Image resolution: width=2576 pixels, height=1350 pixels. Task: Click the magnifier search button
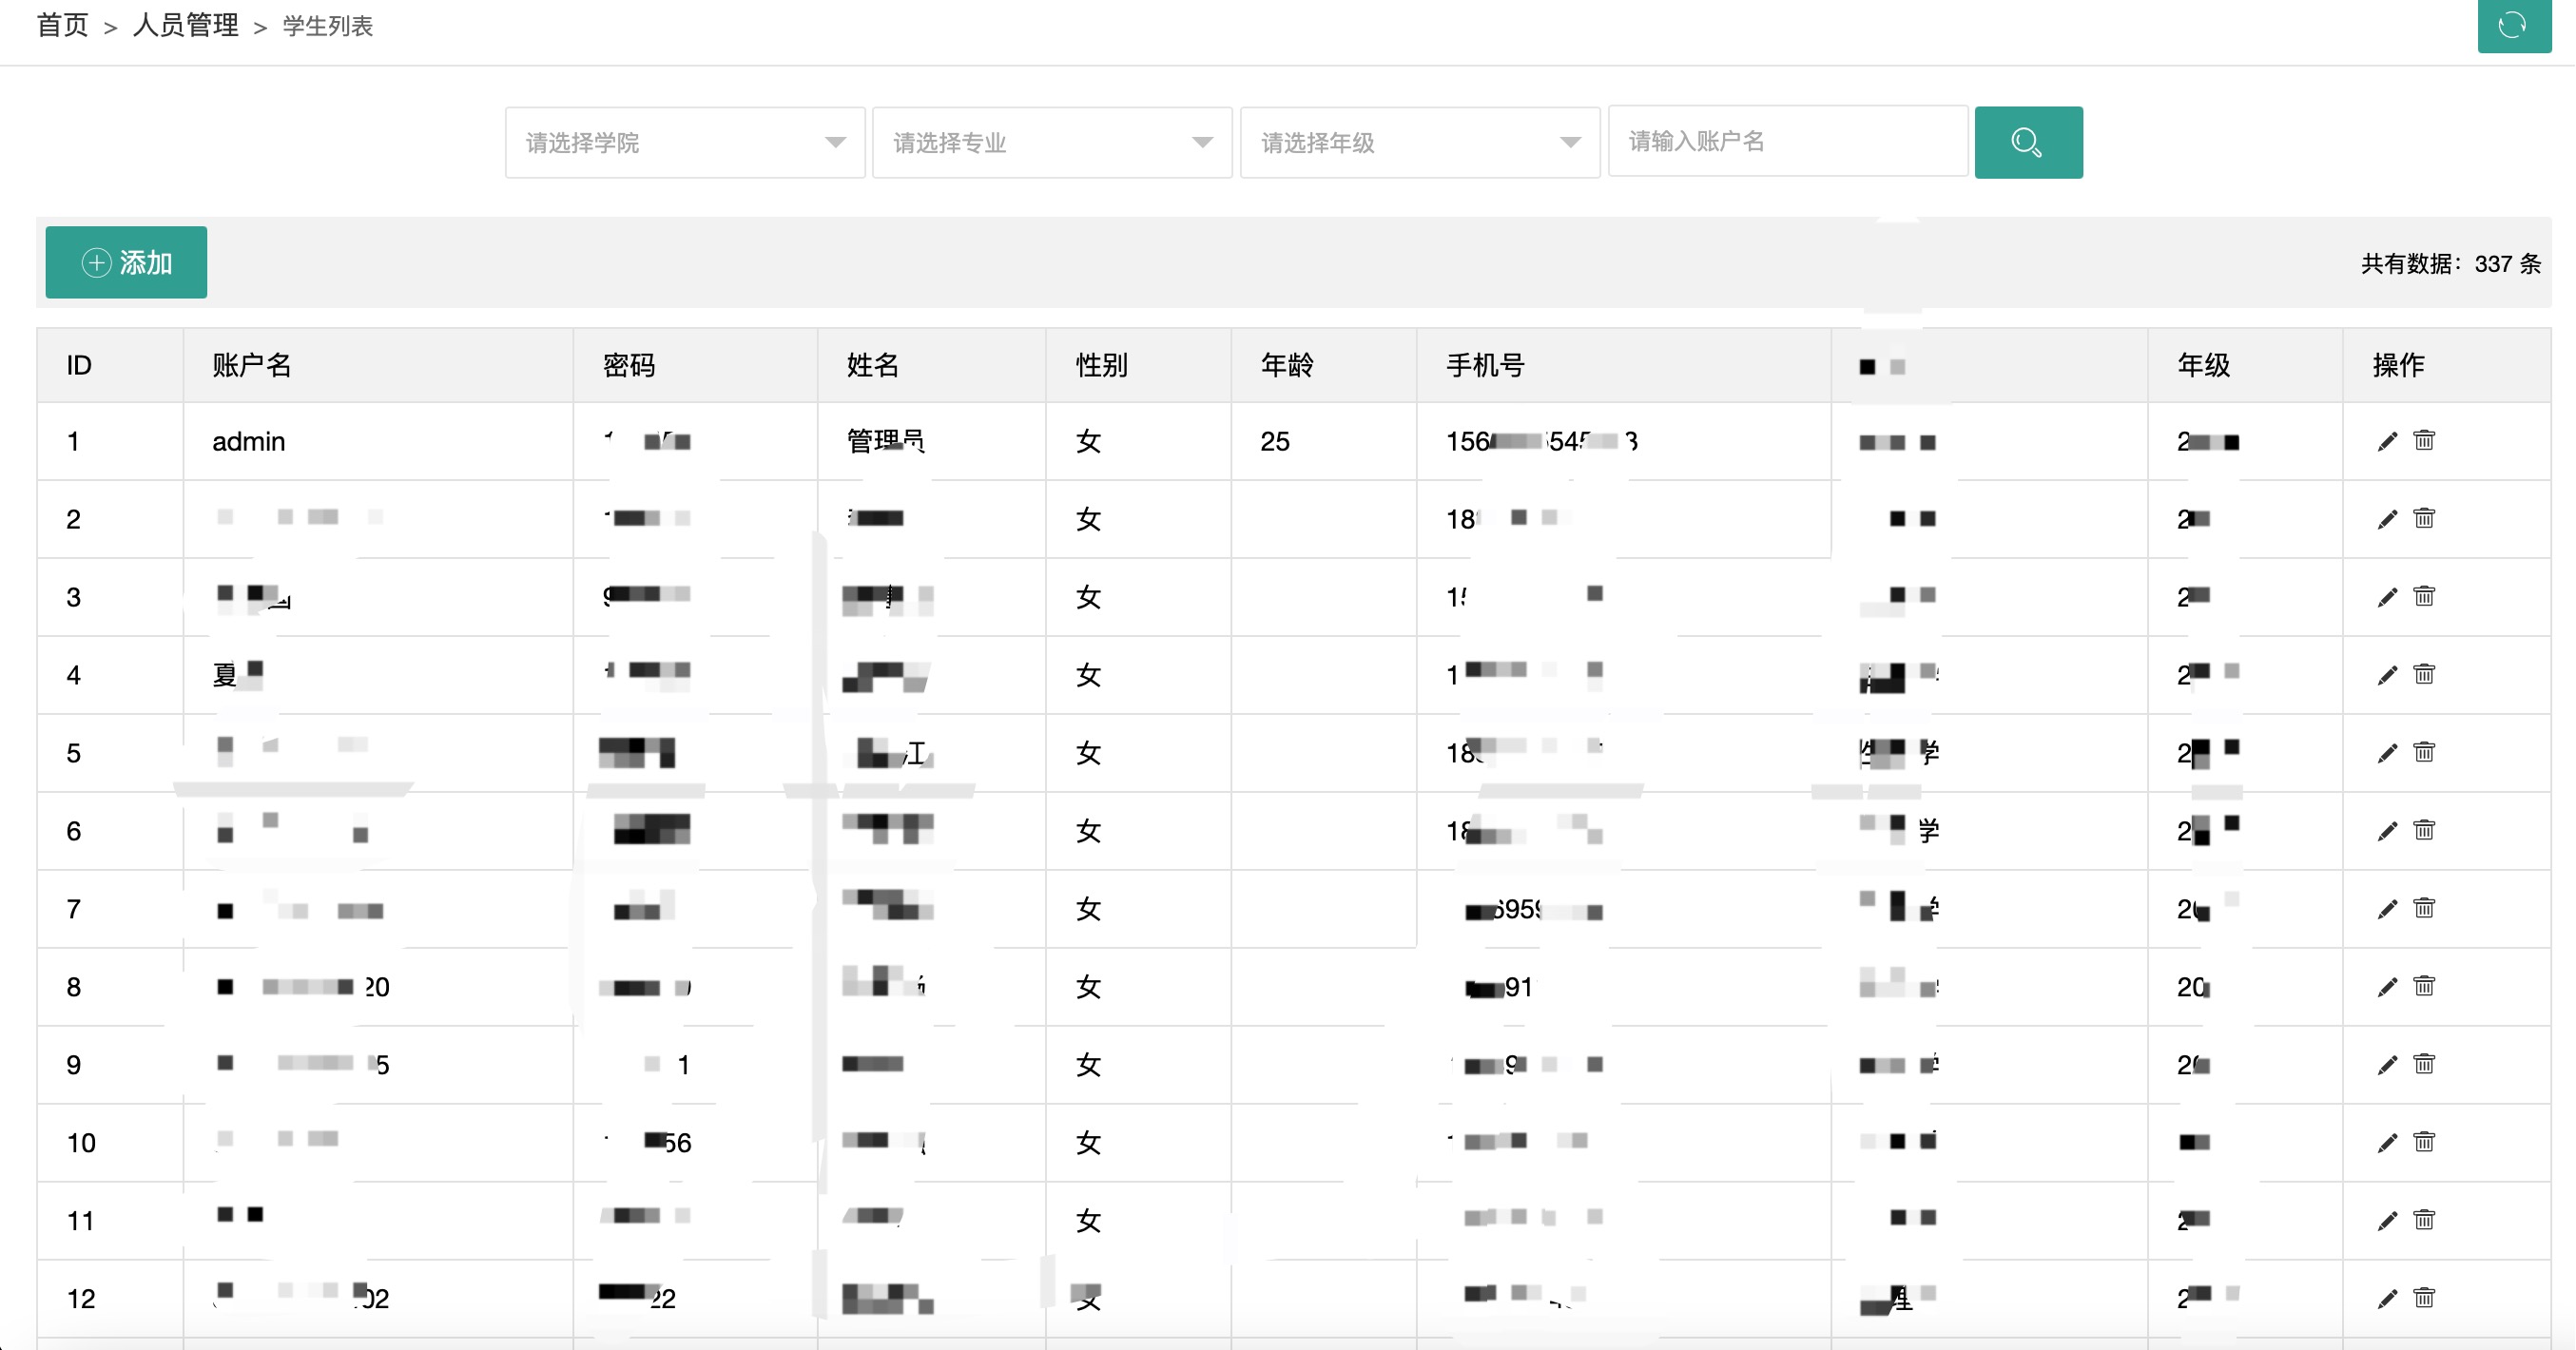click(2027, 142)
